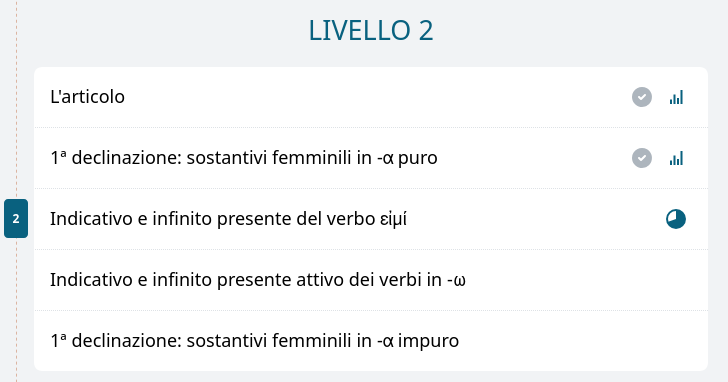The width and height of the screenshot is (728, 382).
Task: Select the first lesson row, L'articolo
Action: [371, 97]
